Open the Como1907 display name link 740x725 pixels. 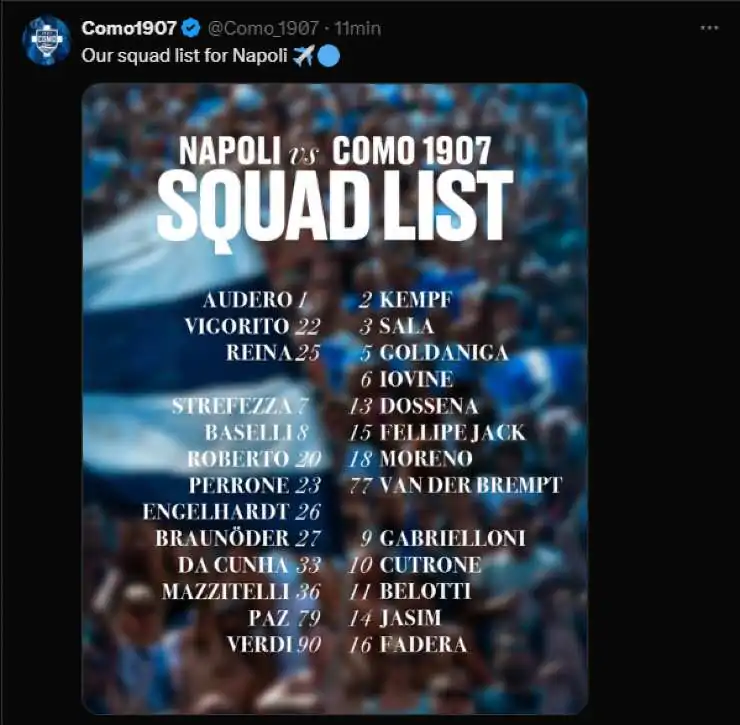129,29
